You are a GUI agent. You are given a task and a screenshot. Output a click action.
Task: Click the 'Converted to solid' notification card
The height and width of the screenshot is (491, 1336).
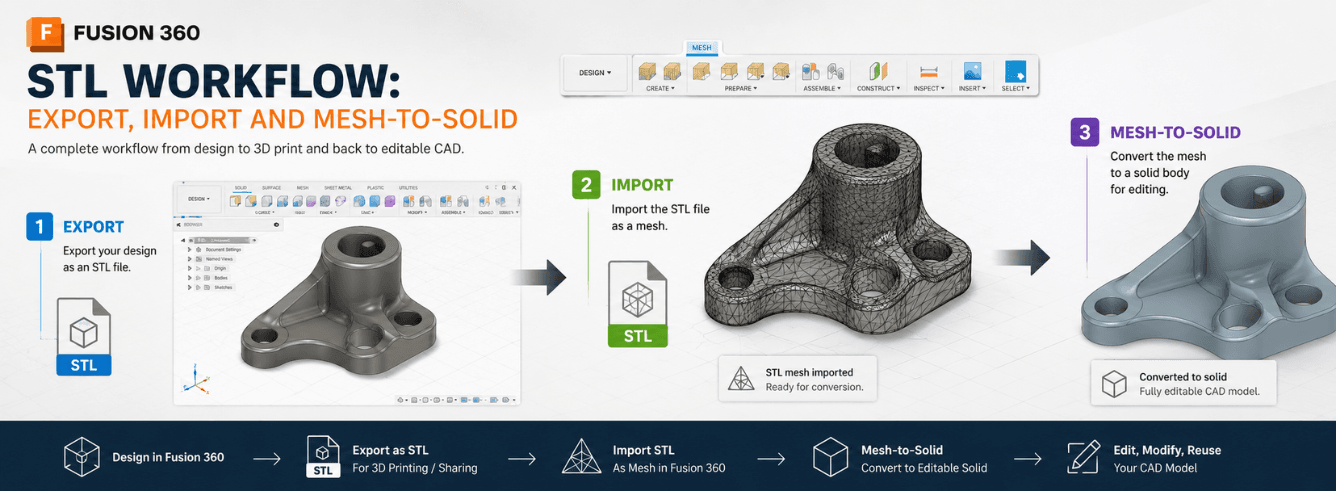coord(1183,383)
